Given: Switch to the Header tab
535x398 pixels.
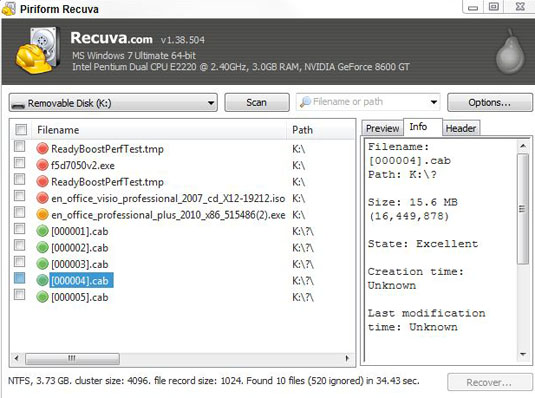Looking at the screenshot, I should 461,128.
